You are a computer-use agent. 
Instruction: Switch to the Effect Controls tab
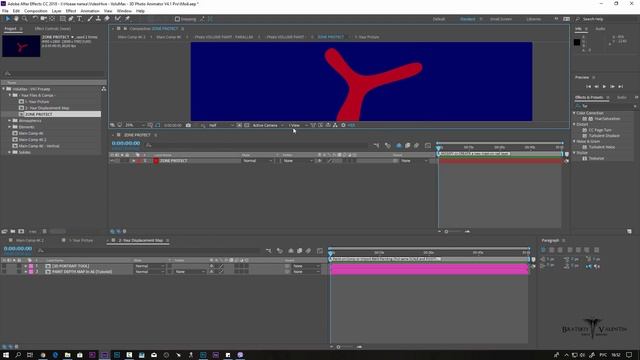tap(52, 29)
